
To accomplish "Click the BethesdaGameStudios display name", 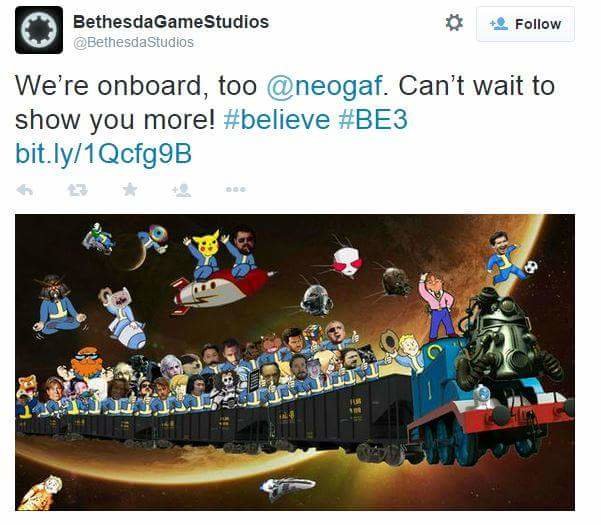I will tap(171, 21).
